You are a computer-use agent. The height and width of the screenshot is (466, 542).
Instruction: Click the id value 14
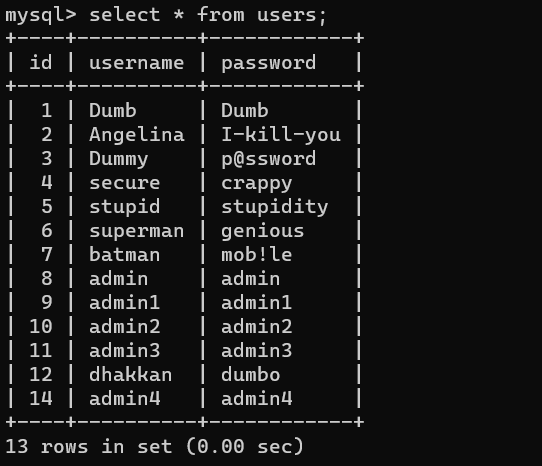[x=41, y=399]
